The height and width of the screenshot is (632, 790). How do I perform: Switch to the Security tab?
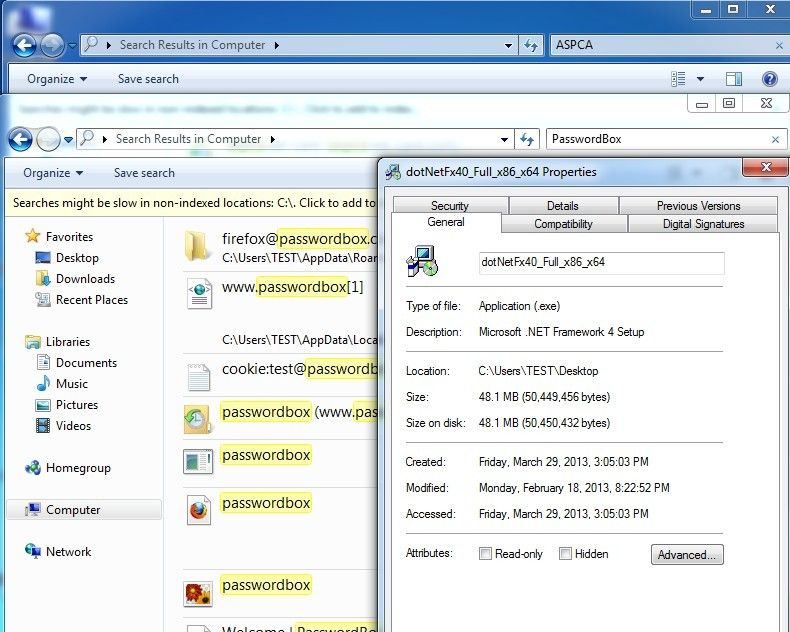[x=450, y=206]
